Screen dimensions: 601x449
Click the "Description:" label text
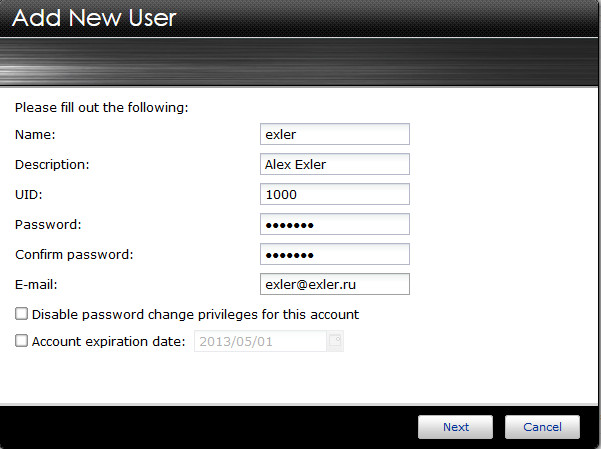(x=53, y=164)
